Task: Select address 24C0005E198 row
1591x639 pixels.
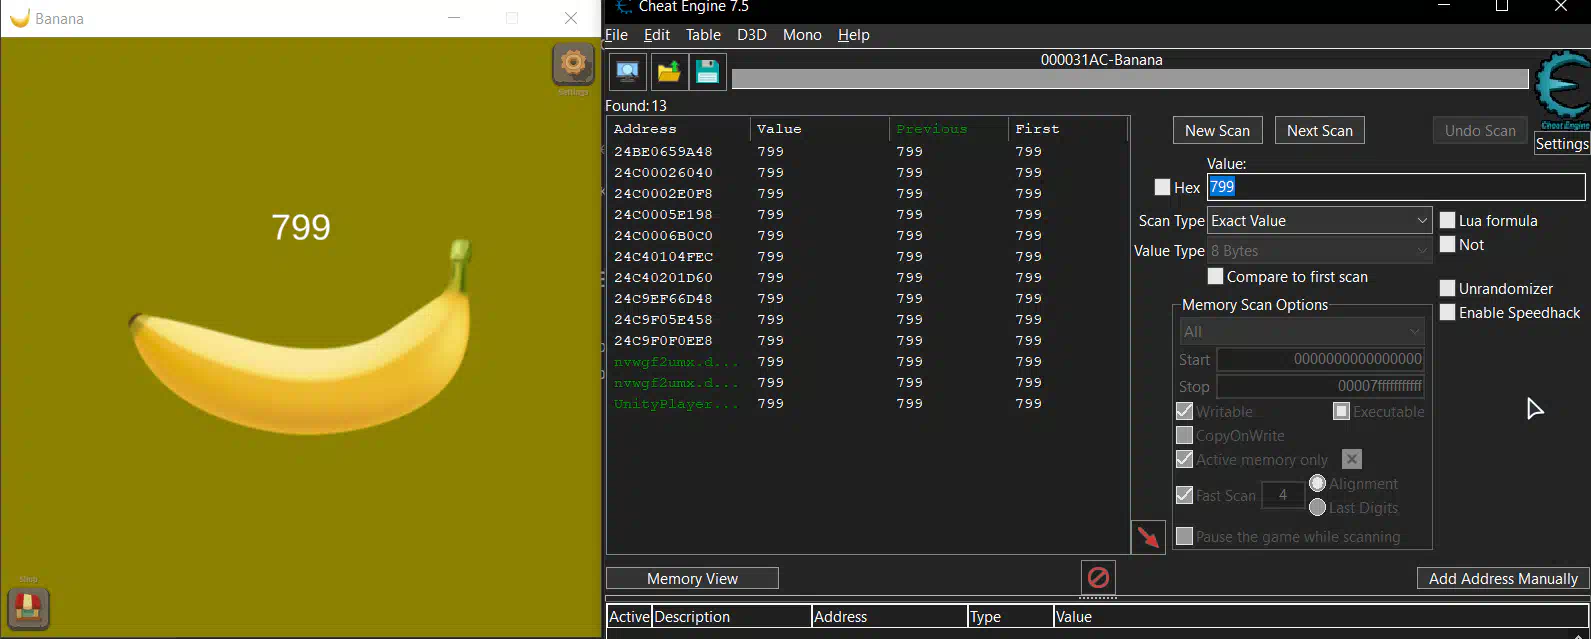Action: click(x=868, y=215)
